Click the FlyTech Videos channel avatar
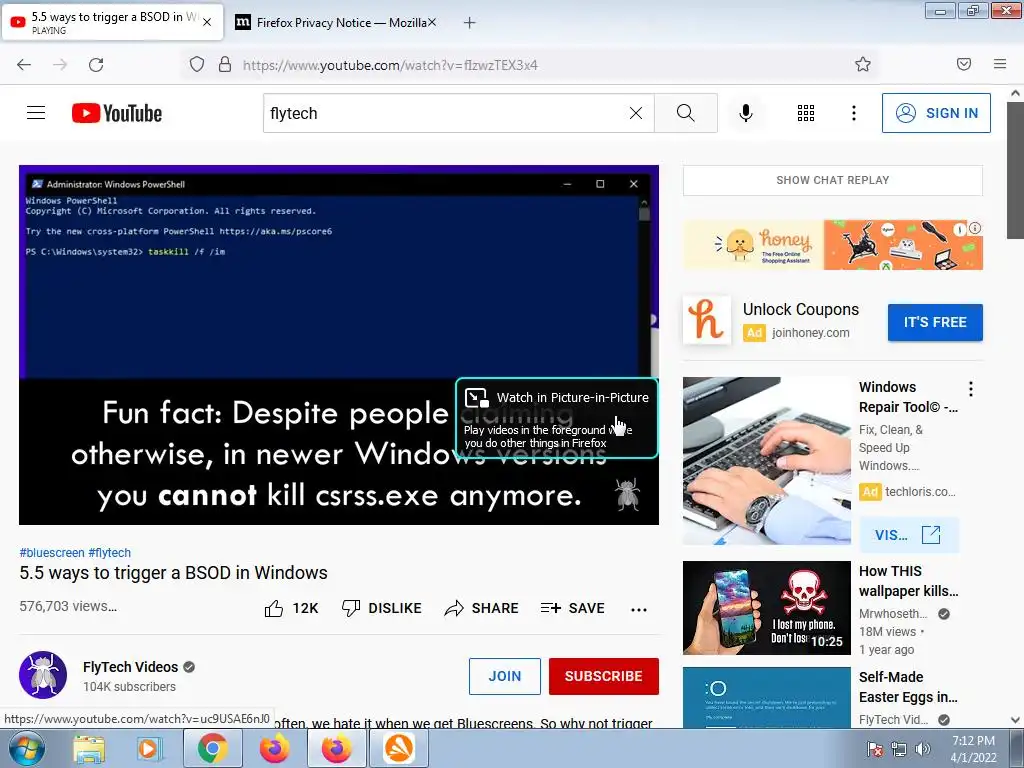 [x=43, y=675]
